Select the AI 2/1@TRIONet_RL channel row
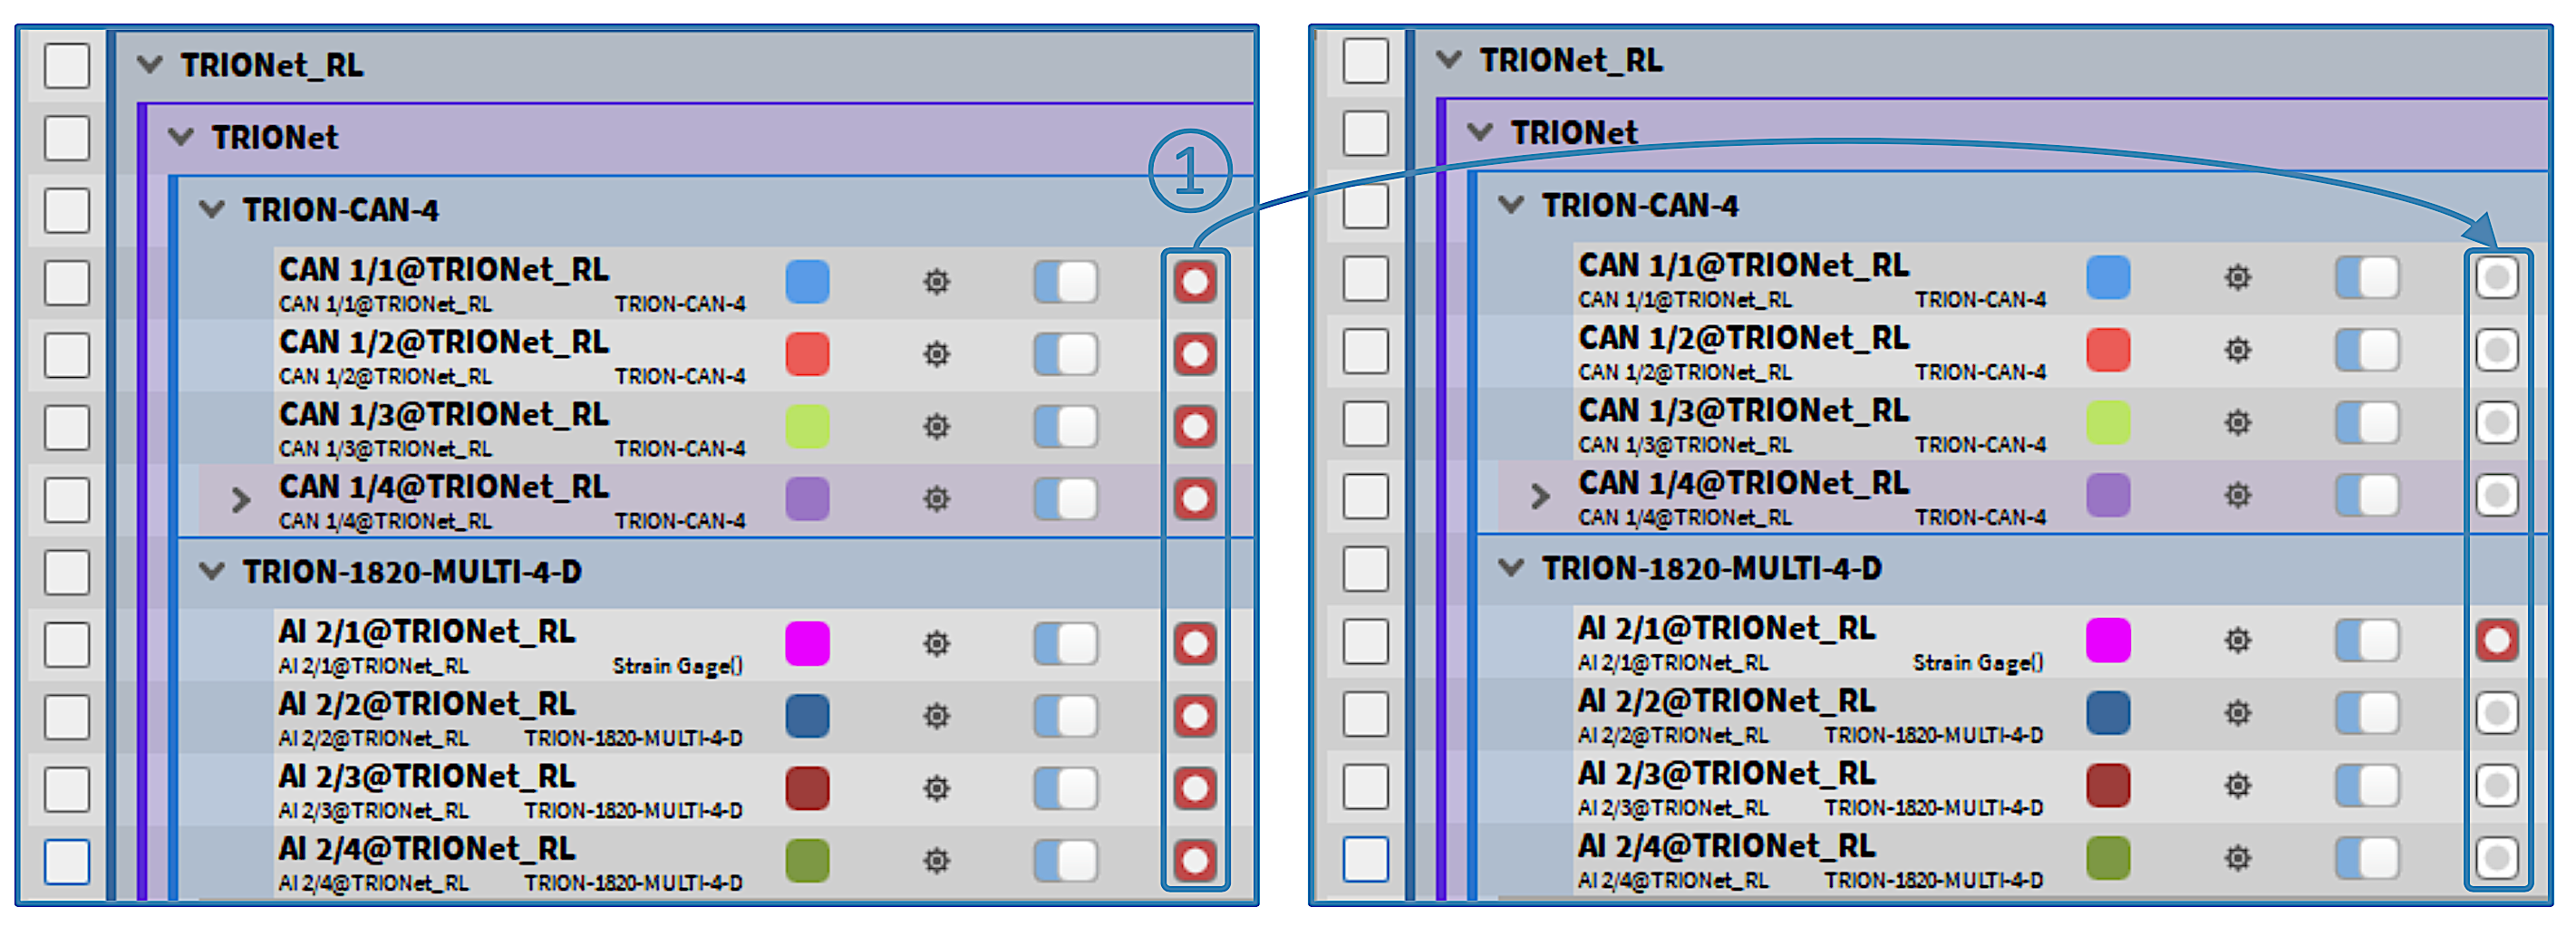 click(430, 632)
